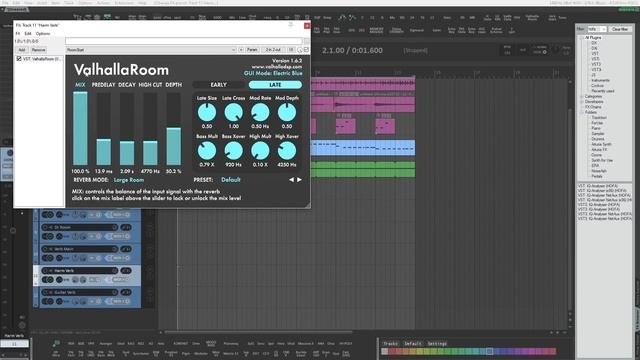Image resolution: width=640 pixels, height=360 pixels.
Task: Switch to the LATE reverb section
Action: [275, 84]
